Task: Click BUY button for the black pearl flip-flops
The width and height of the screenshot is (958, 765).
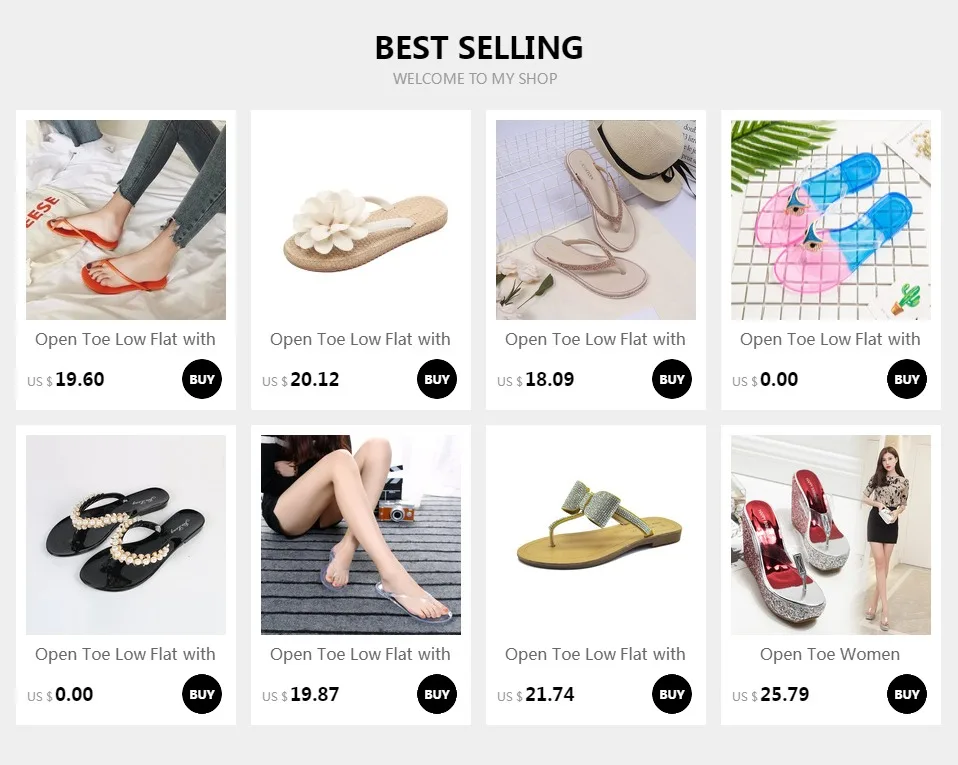Action: 202,694
